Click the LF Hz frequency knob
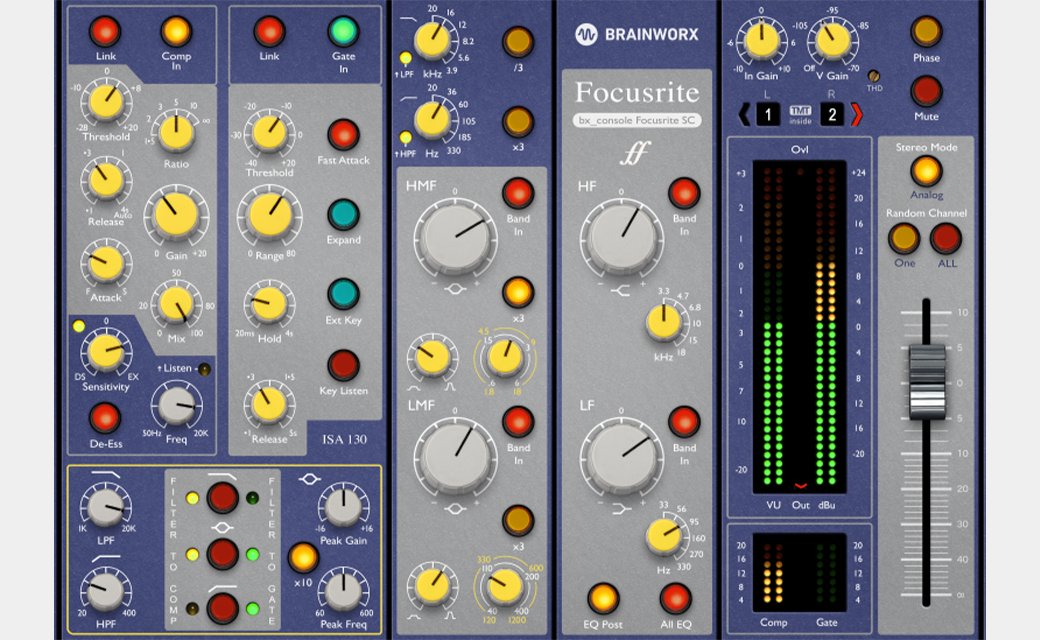The image size is (1040, 640). (x=664, y=537)
